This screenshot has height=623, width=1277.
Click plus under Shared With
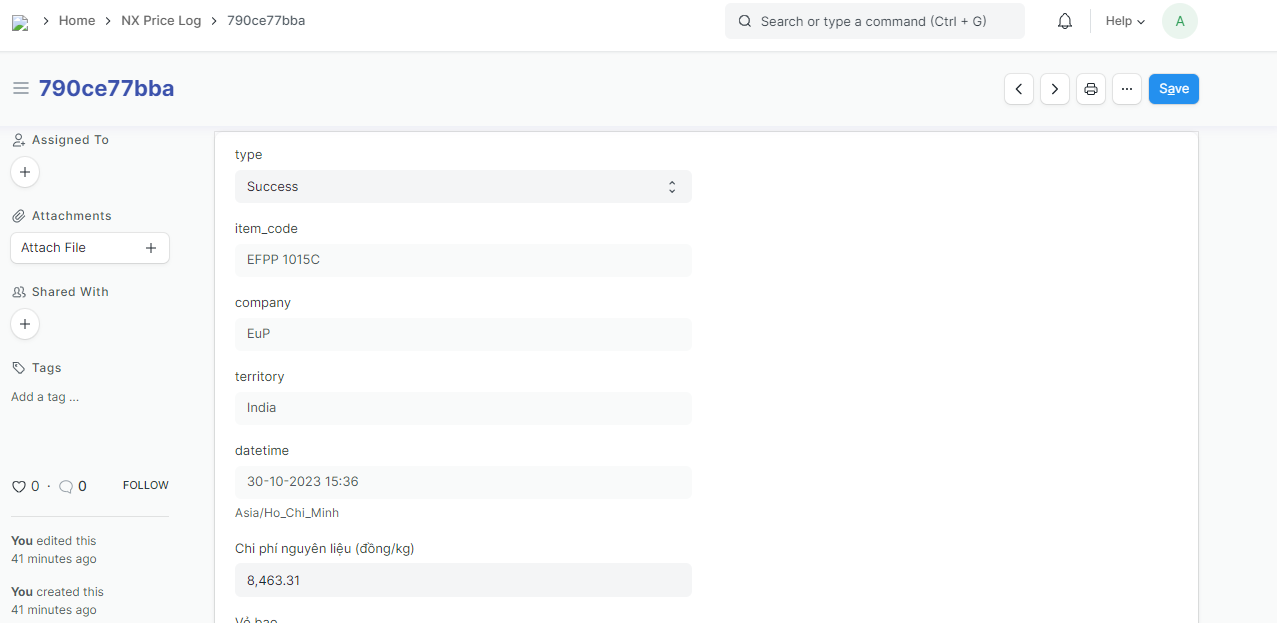pos(25,324)
